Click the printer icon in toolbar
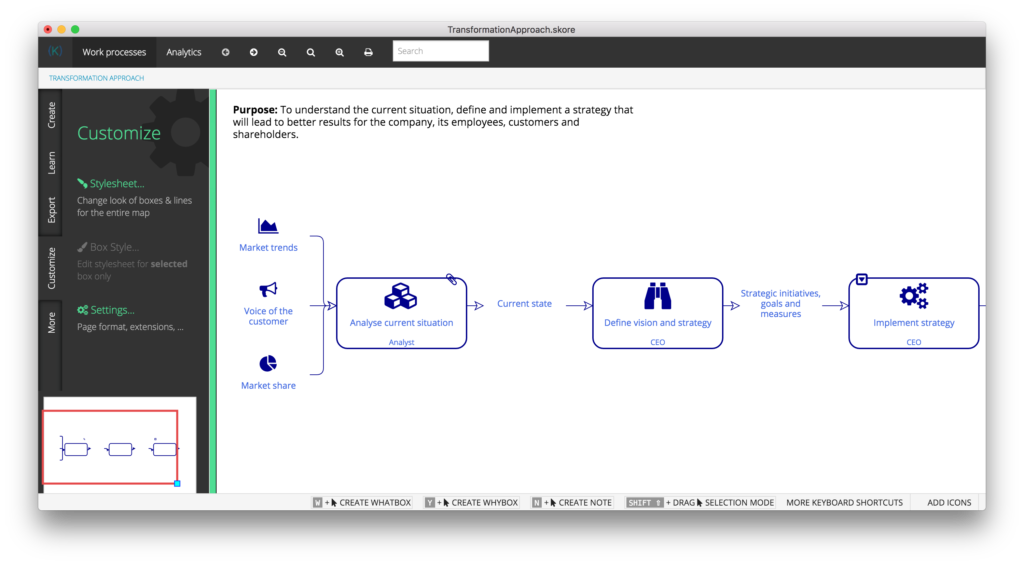This screenshot has width=1024, height=565. [x=368, y=52]
